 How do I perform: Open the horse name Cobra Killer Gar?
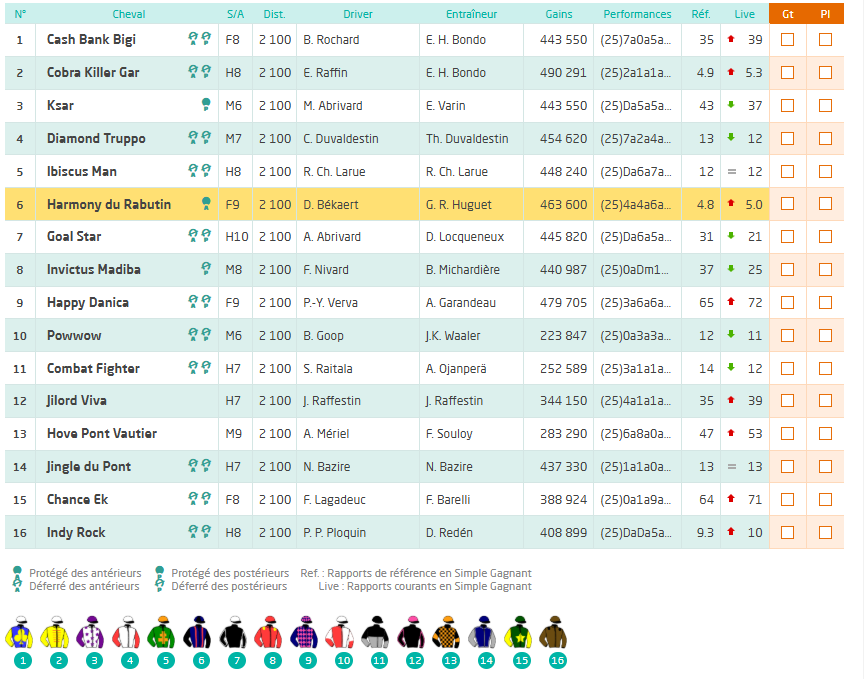[93, 73]
